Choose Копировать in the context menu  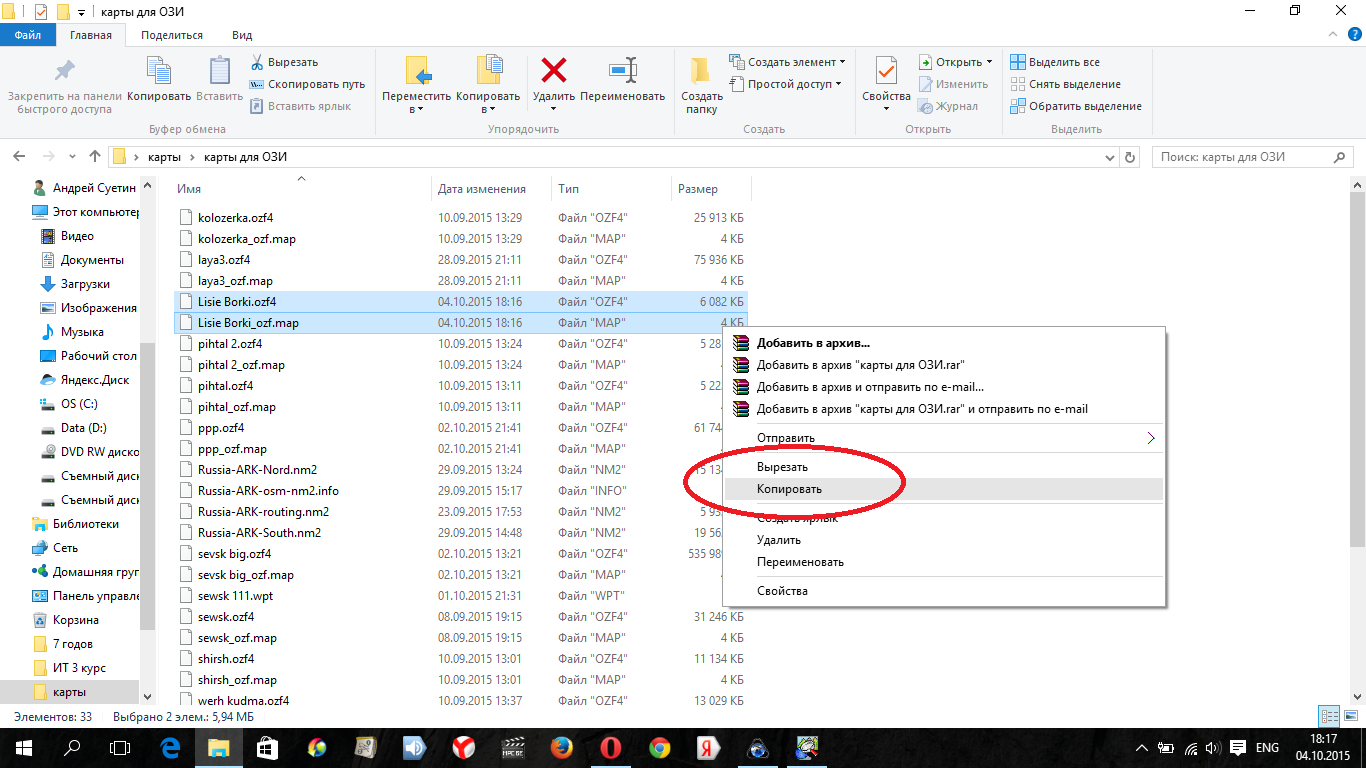point(789,489)
